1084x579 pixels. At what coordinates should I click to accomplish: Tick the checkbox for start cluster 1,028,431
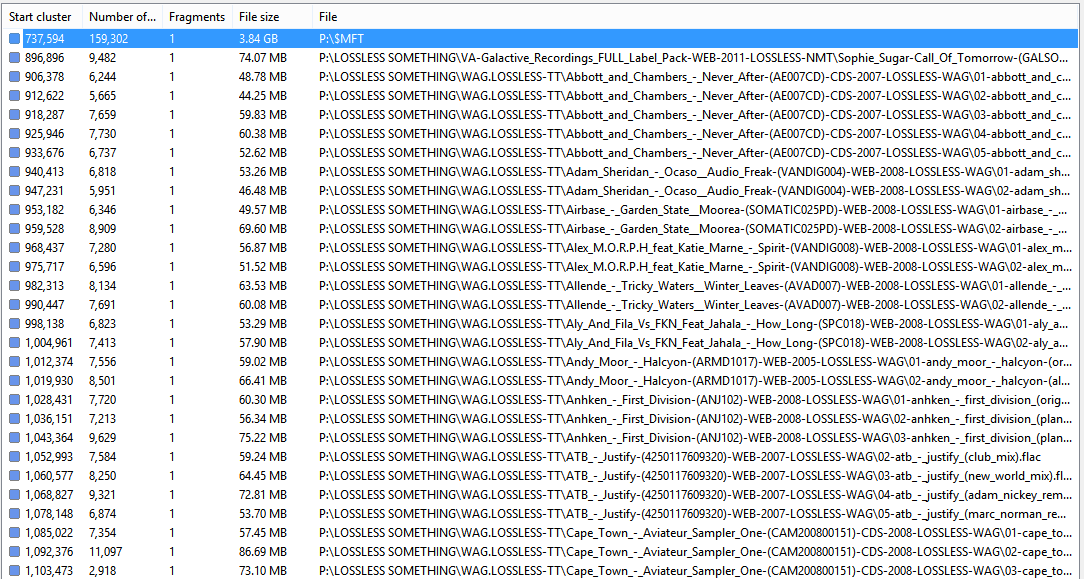[x=14, y=399]
